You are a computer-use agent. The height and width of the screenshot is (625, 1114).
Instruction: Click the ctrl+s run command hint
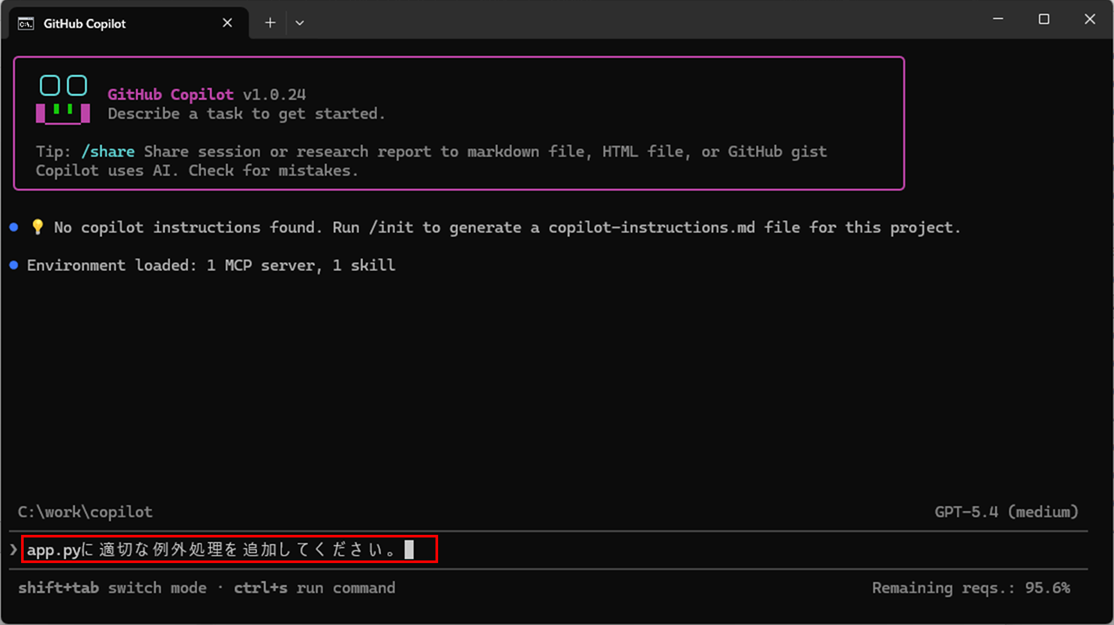coord(314,588)
